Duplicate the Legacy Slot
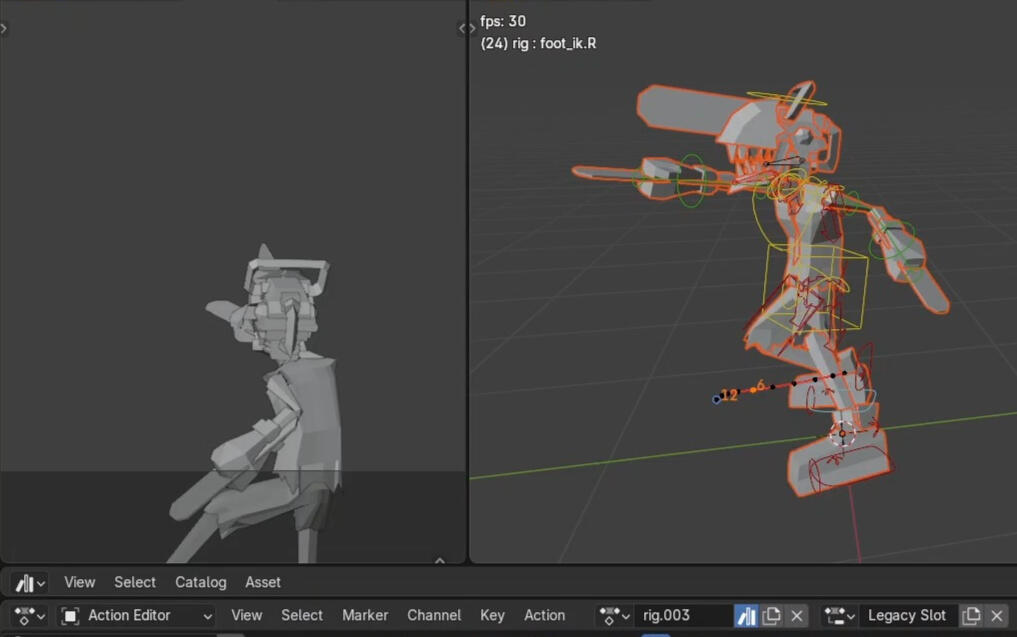Screen dimensions: 1017x637 (x=971, y=615)
